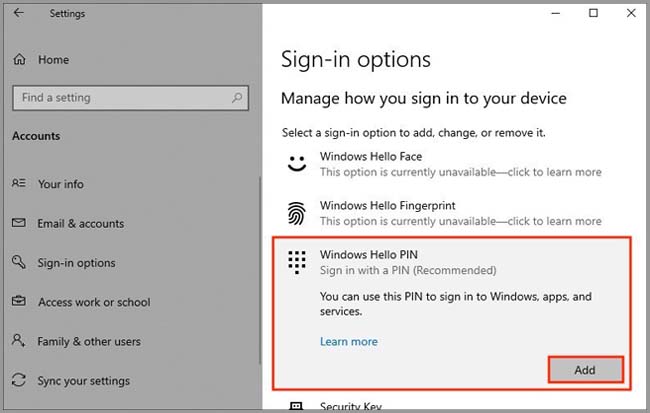Screen dimensions: 650x413
Task: Click the search magnifier icon
Action: (237, 98)
